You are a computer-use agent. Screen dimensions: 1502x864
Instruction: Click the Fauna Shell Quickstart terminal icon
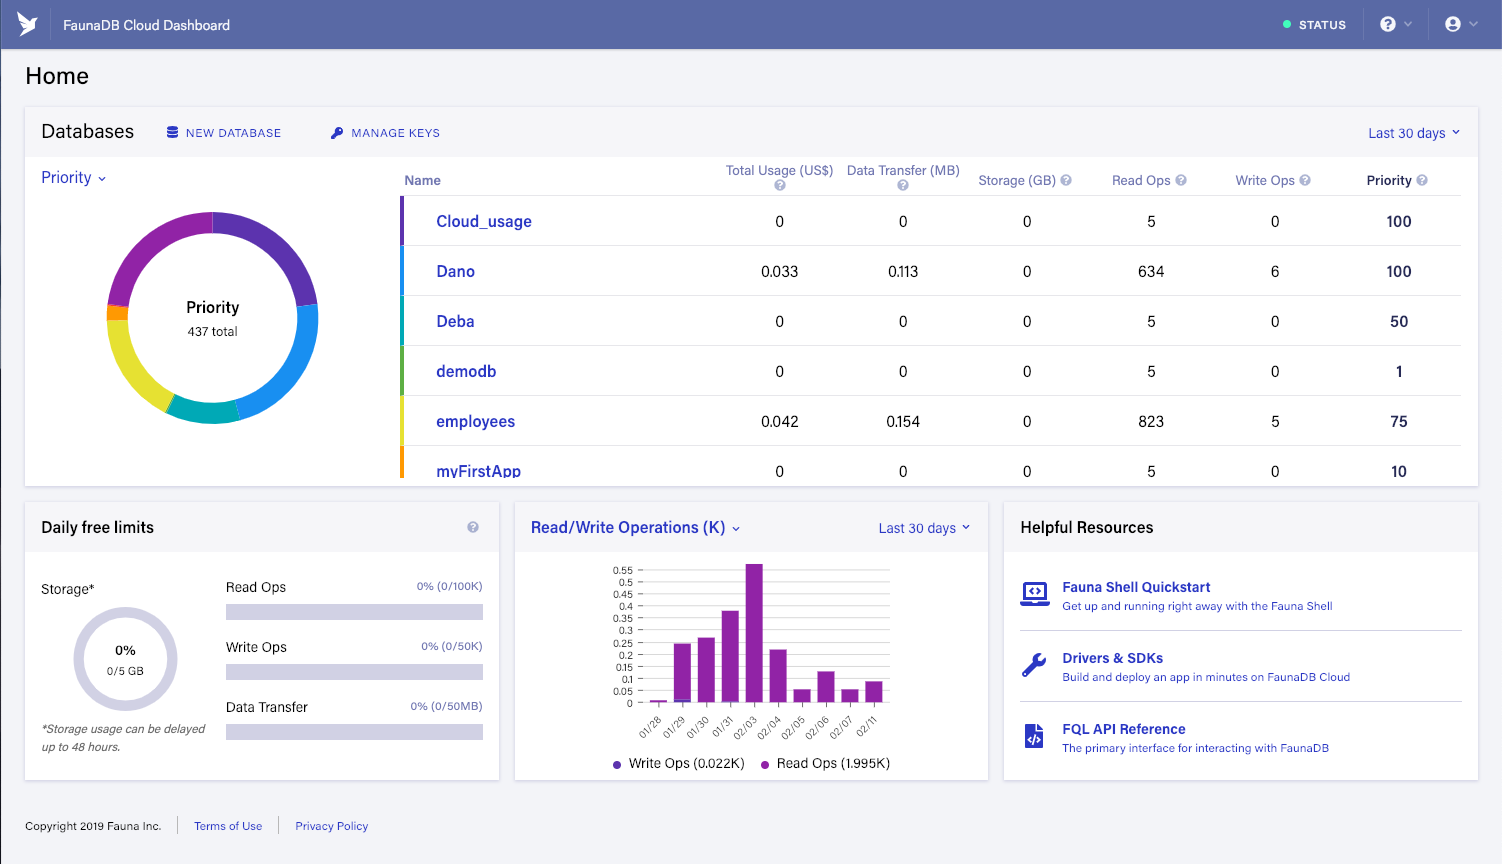click(x=1035, y=594)
